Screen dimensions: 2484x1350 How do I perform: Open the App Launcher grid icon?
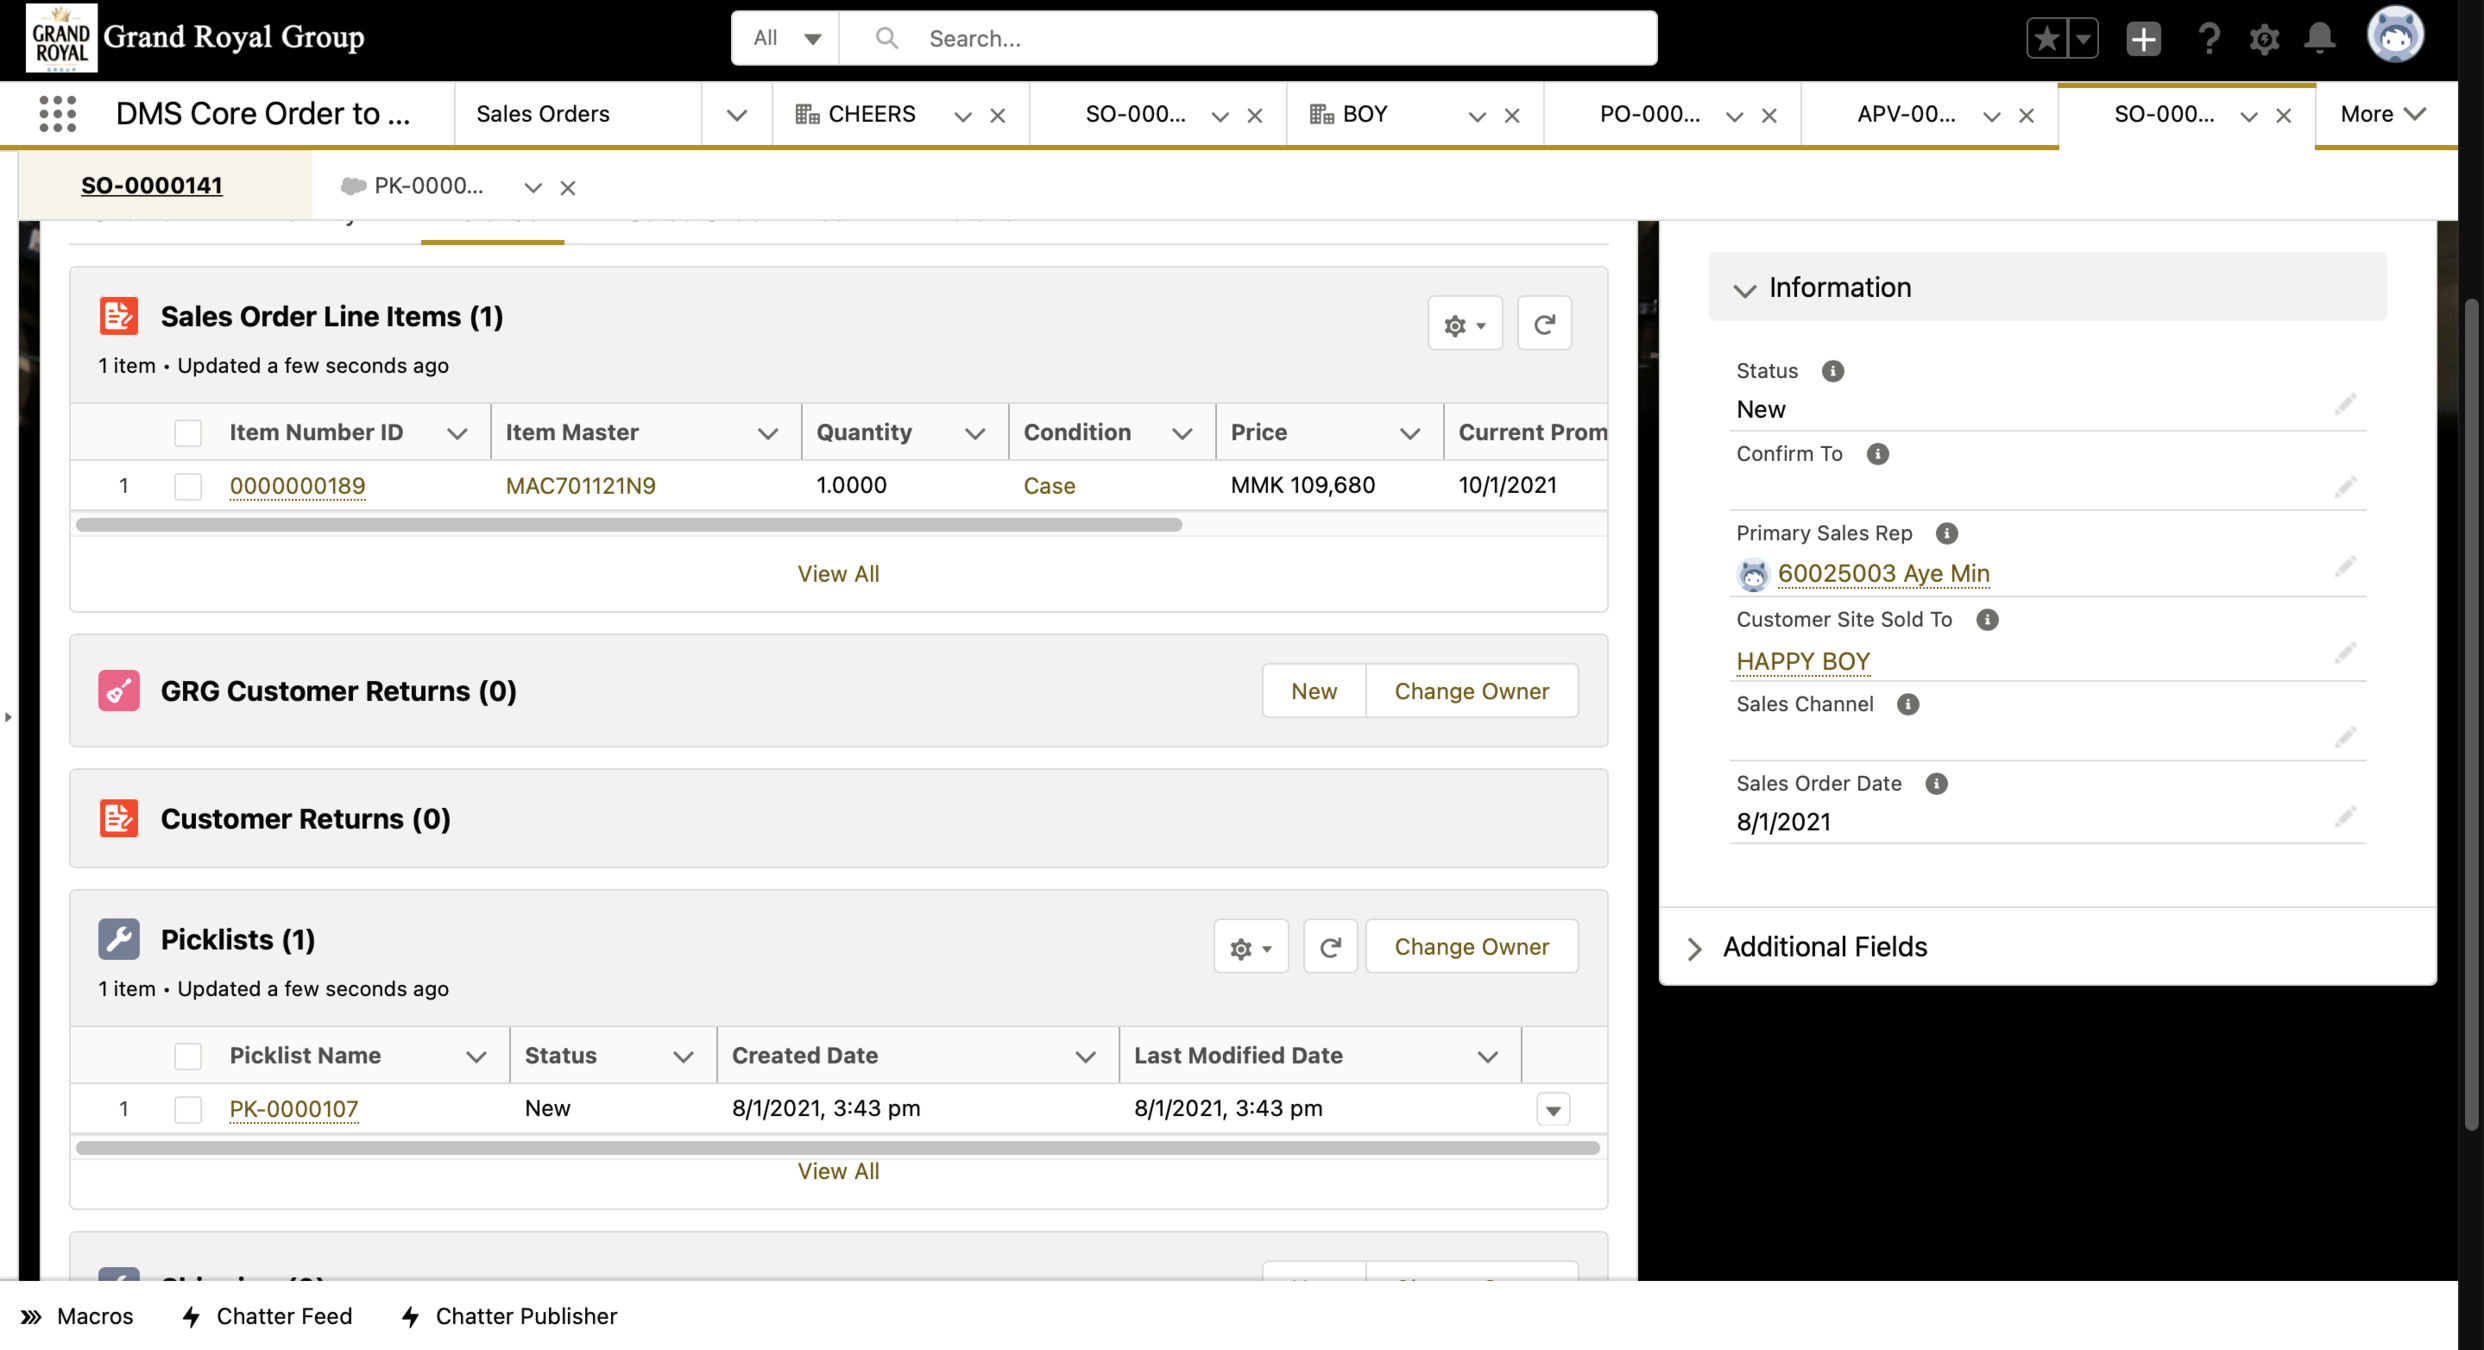[57, 114]
